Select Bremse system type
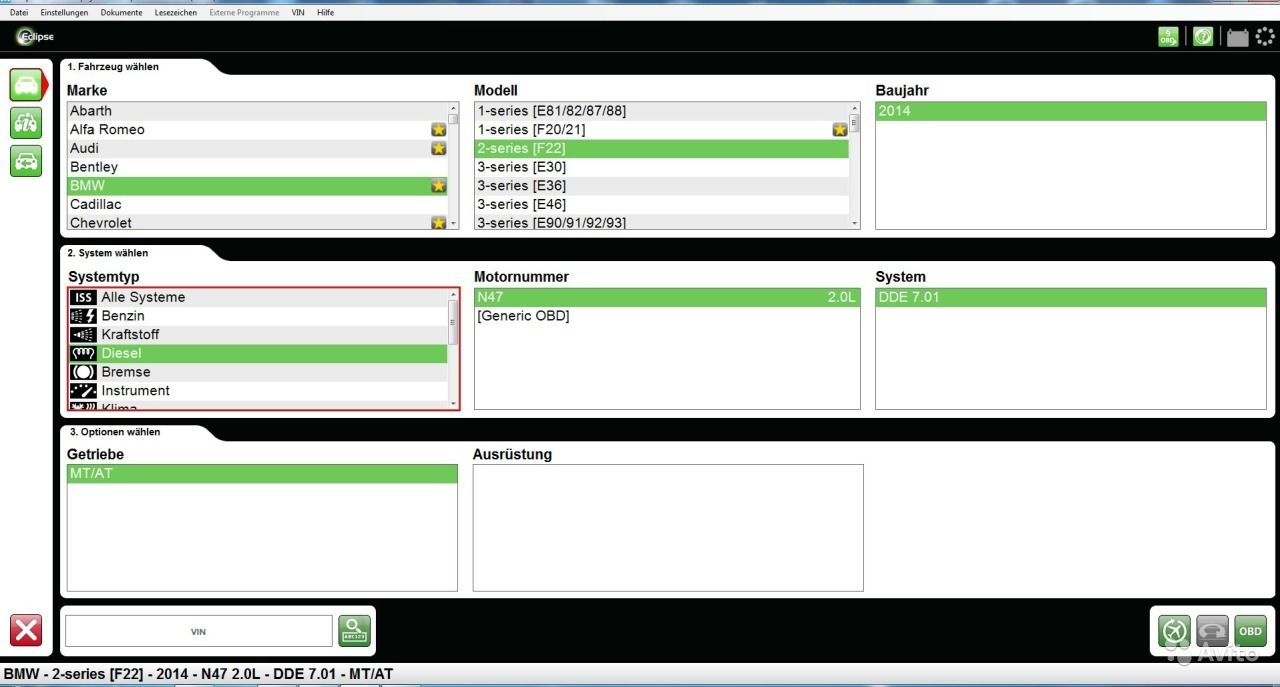Image resolution: width=1280 pixels, height=687 pixels. [258, 372]
